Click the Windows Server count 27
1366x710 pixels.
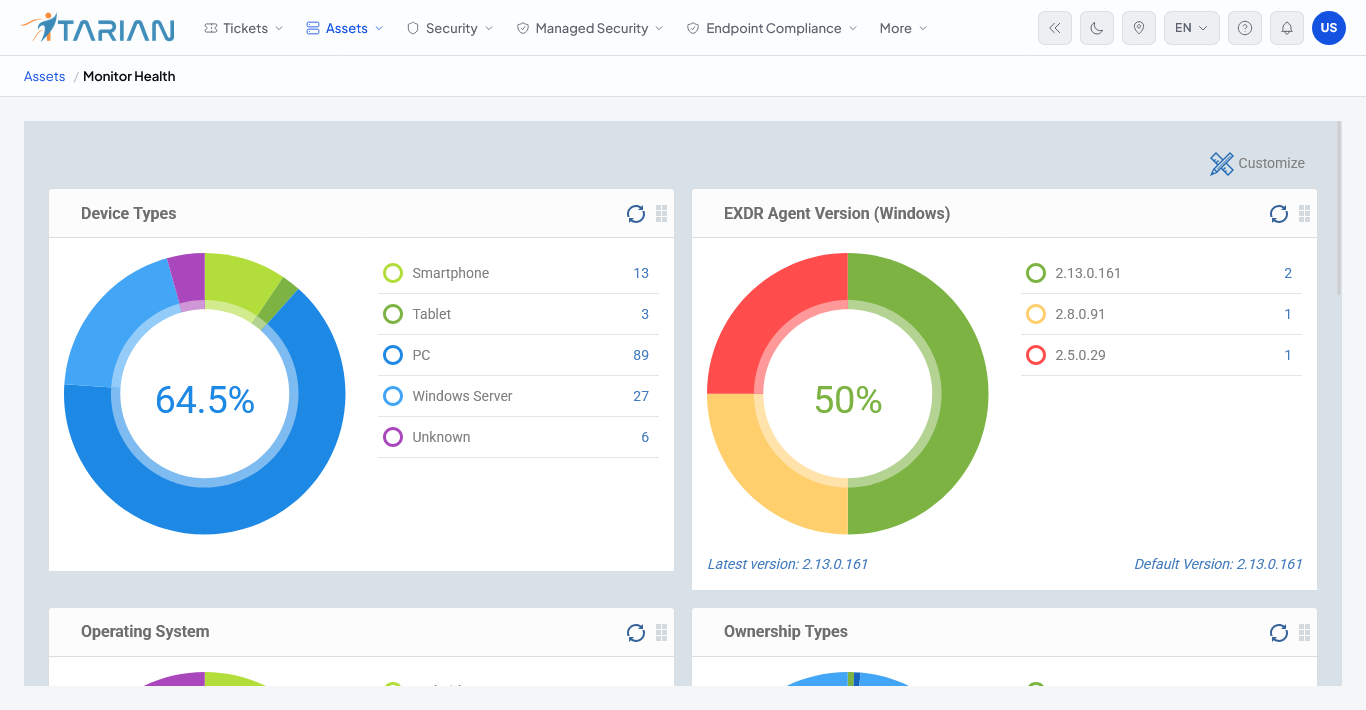[641, 396]
